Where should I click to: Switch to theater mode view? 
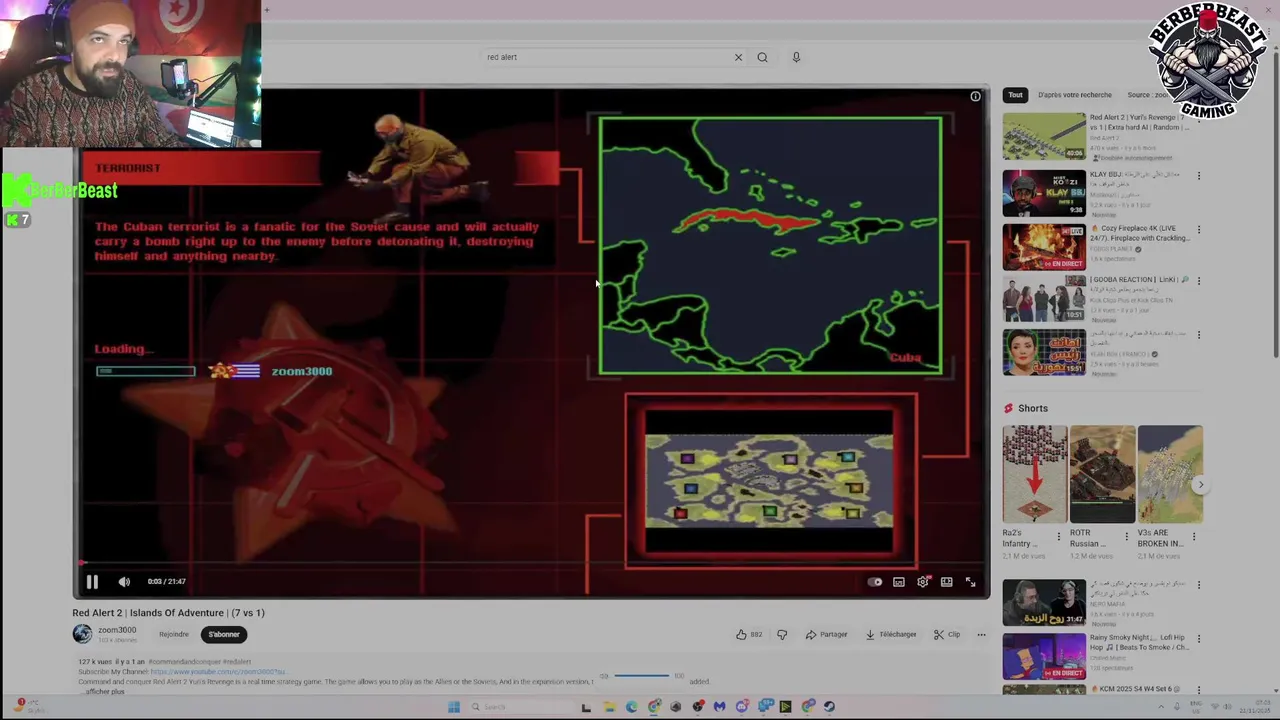[x=946, y=582]
